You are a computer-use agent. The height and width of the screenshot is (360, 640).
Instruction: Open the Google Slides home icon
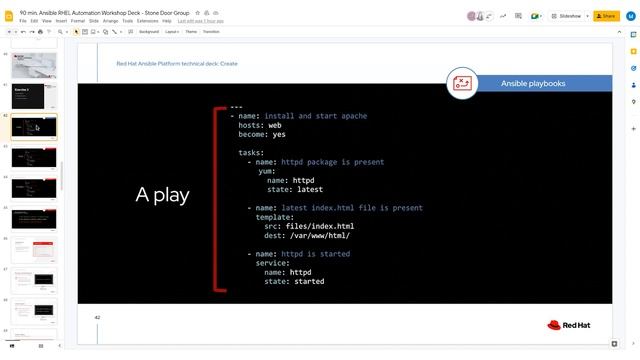tap(9, 16)
